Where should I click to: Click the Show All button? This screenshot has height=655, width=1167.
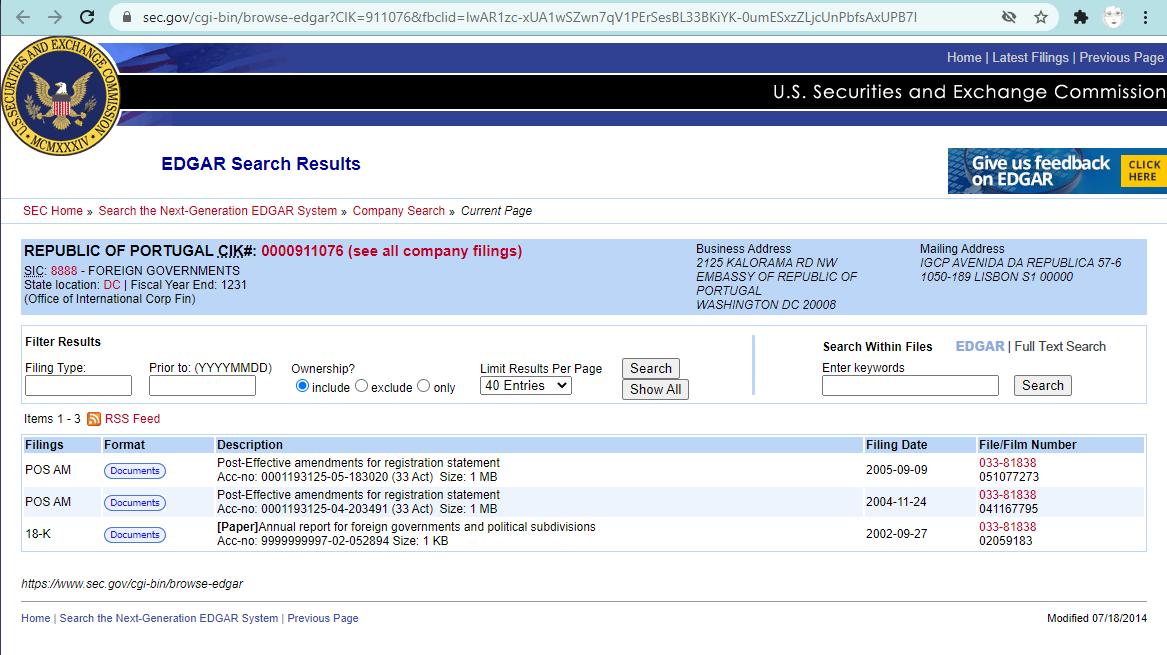click(655, 389)
